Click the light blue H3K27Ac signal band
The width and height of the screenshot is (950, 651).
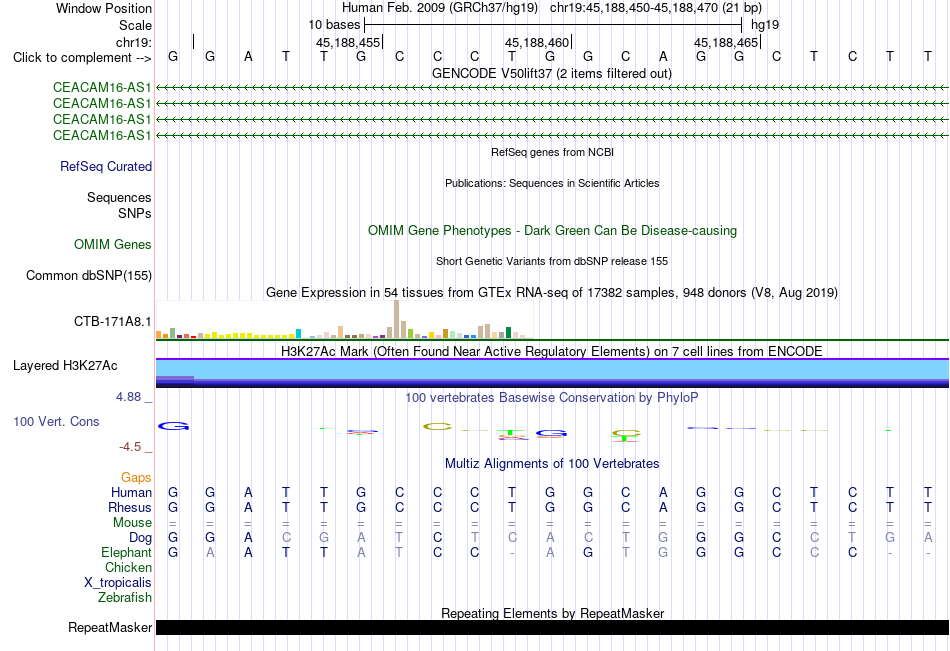tap(552, 369)
